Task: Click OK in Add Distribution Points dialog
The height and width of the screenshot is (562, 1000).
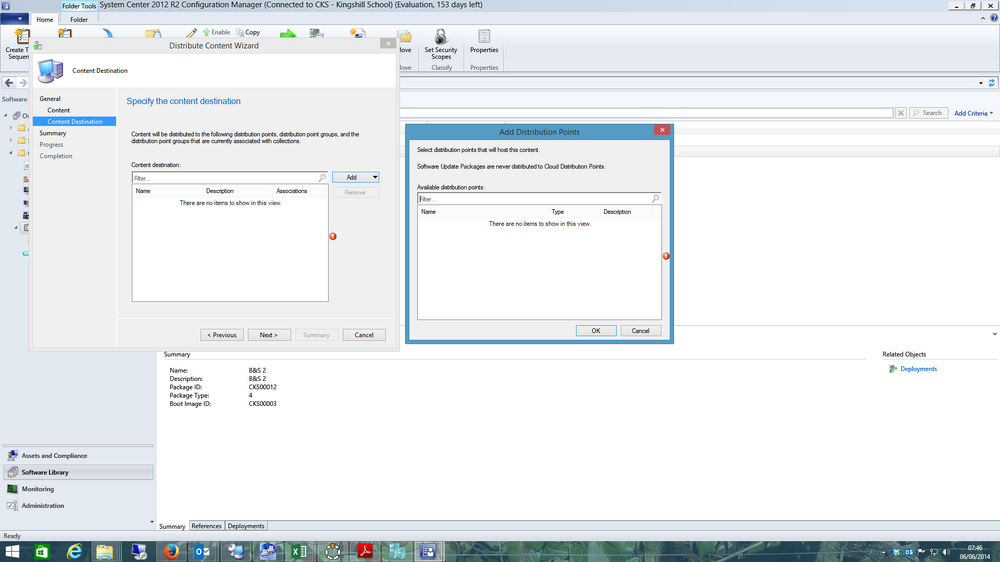Action: 596,330
